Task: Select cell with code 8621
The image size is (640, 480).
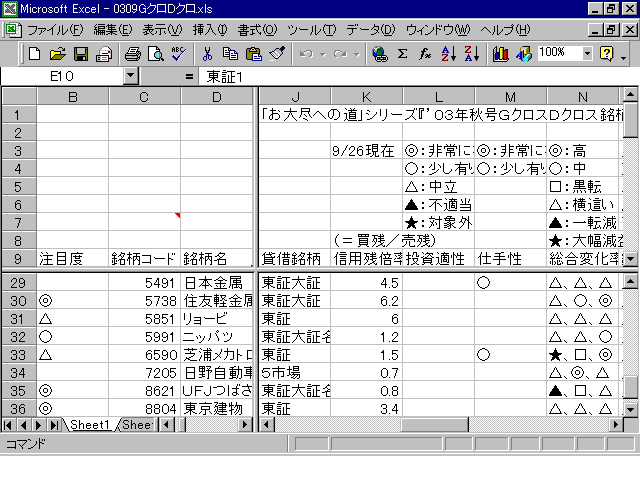Action: [144, 391]
